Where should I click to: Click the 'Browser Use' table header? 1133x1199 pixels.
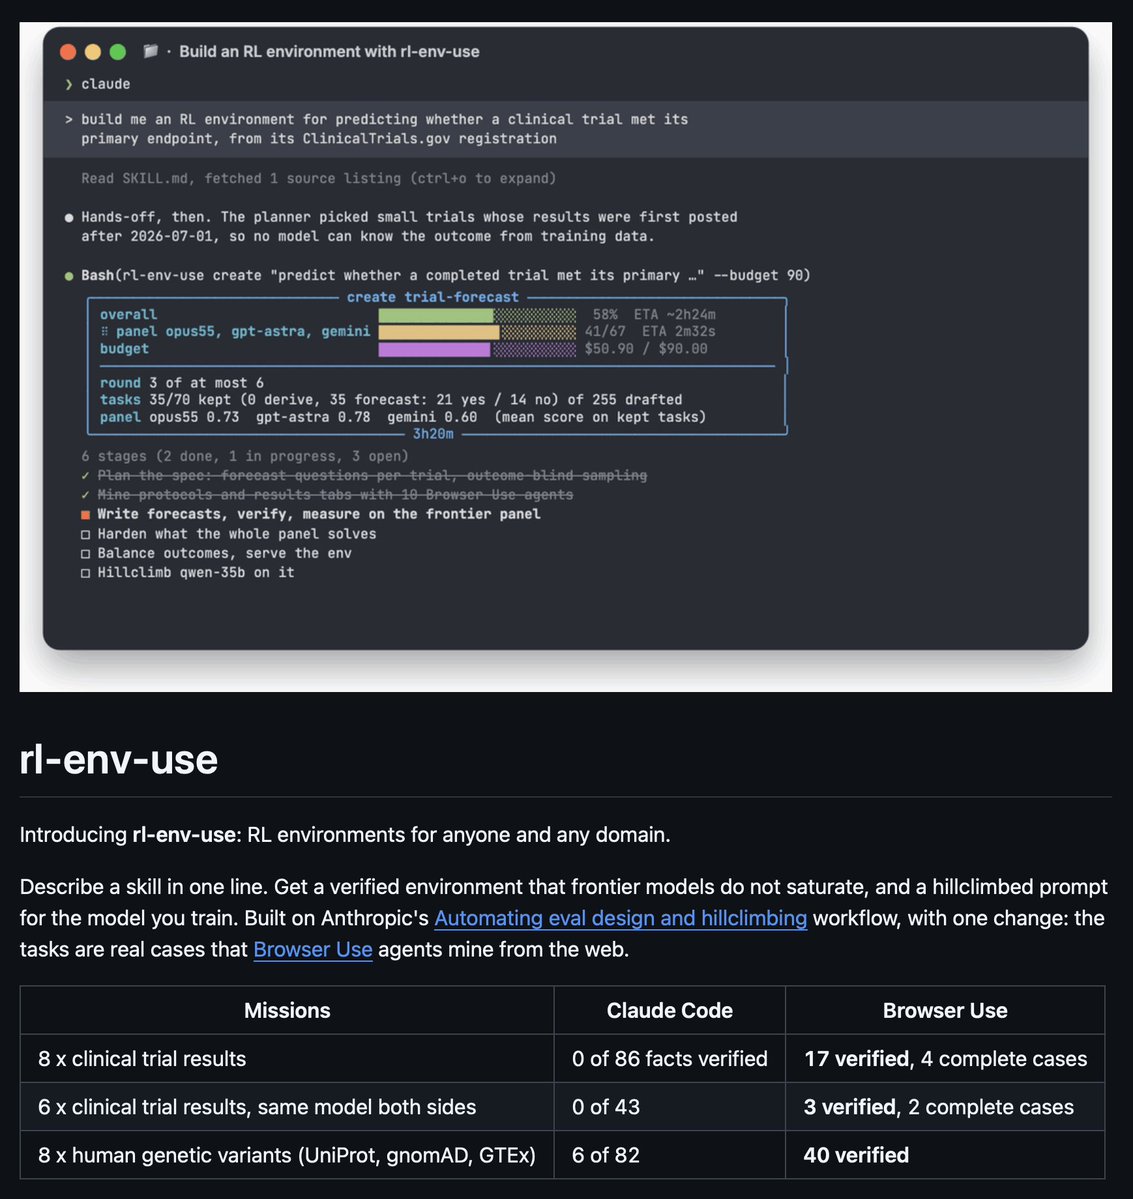945,1010
